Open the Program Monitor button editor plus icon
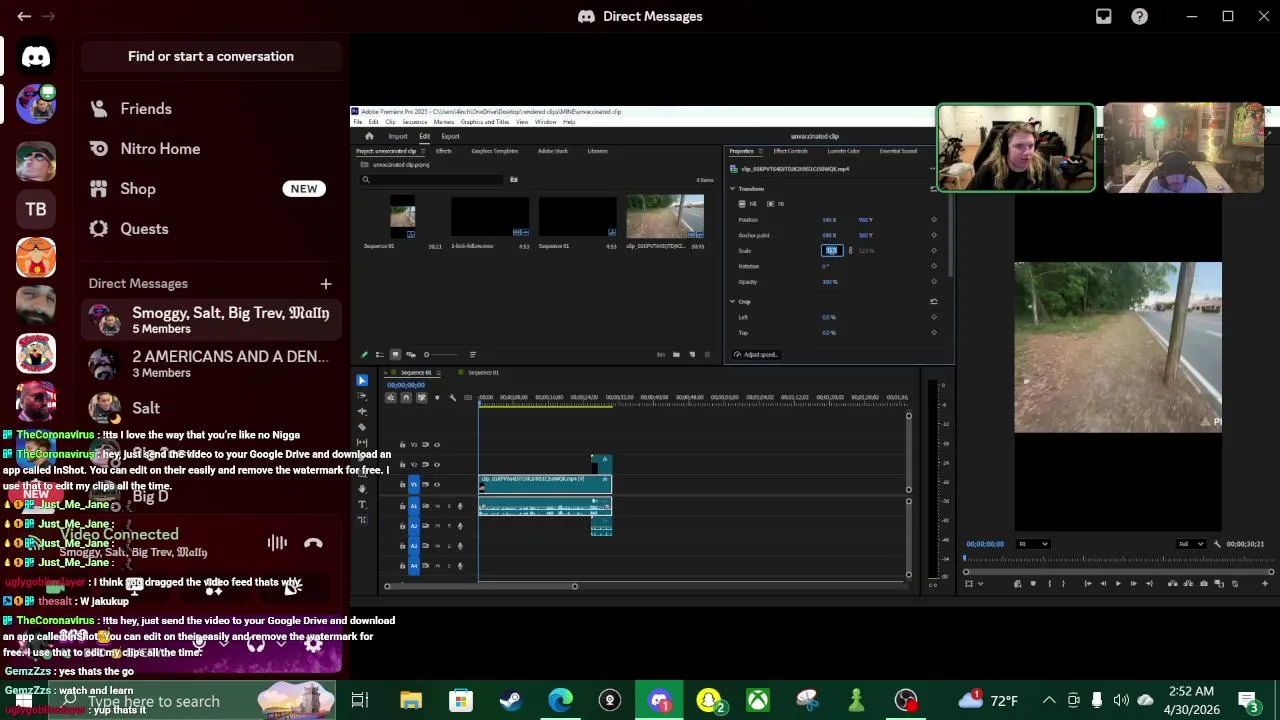 (x=1265, y=583)
